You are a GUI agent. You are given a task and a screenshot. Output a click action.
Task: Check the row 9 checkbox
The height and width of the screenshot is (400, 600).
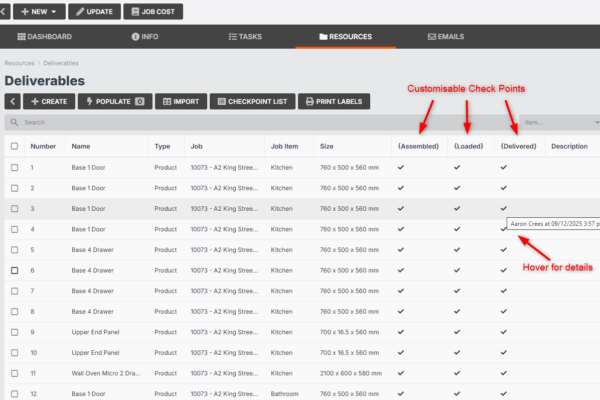[x=15, y=332]
